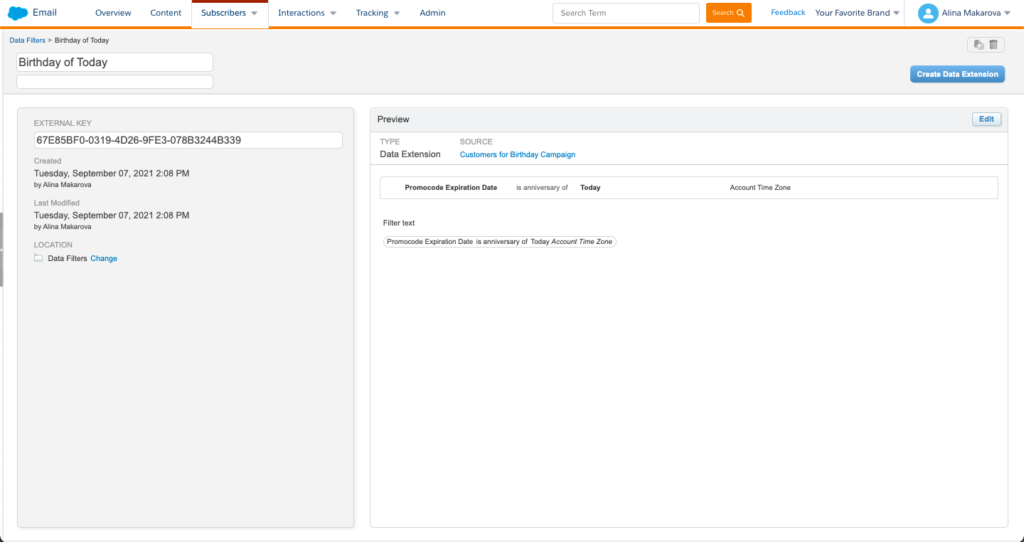Open Customers for Birthday Campaign source link

coord(517,155)
